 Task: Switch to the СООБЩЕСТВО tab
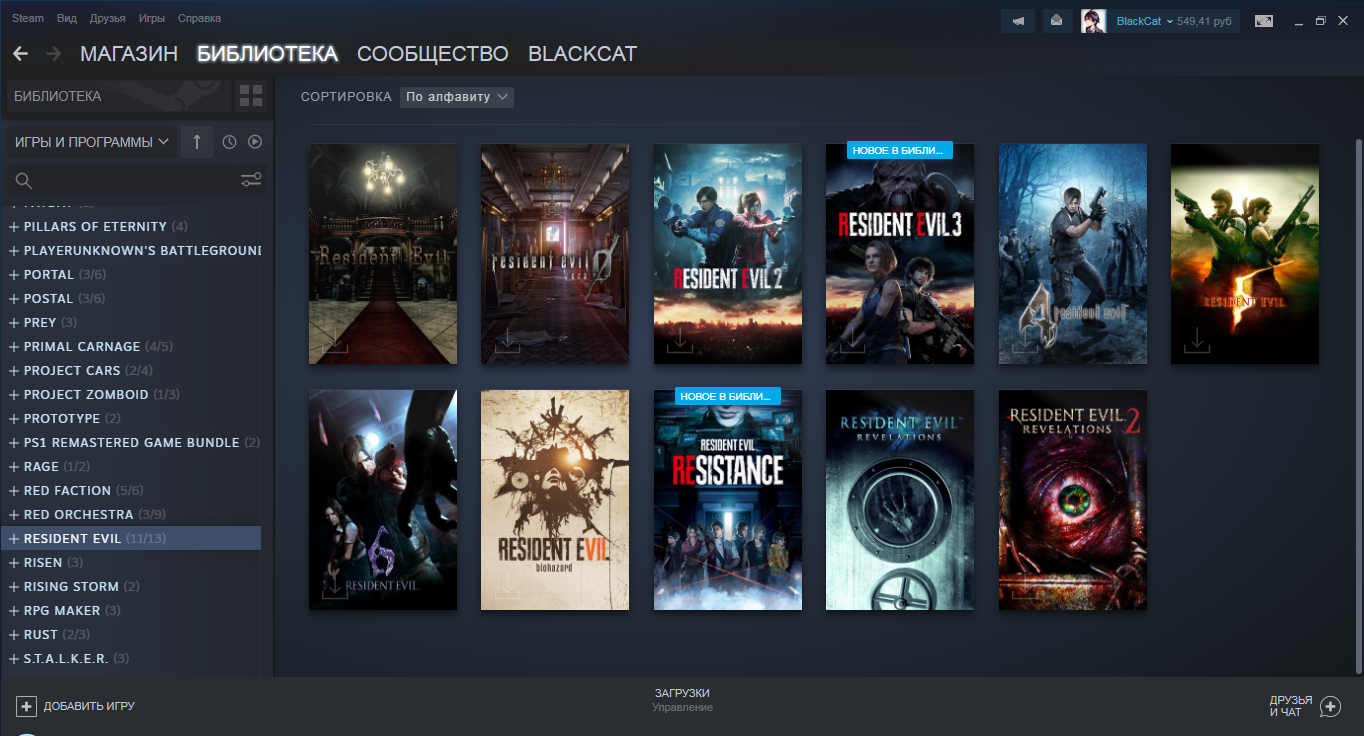pyautogui.click(x=433, y=54)
